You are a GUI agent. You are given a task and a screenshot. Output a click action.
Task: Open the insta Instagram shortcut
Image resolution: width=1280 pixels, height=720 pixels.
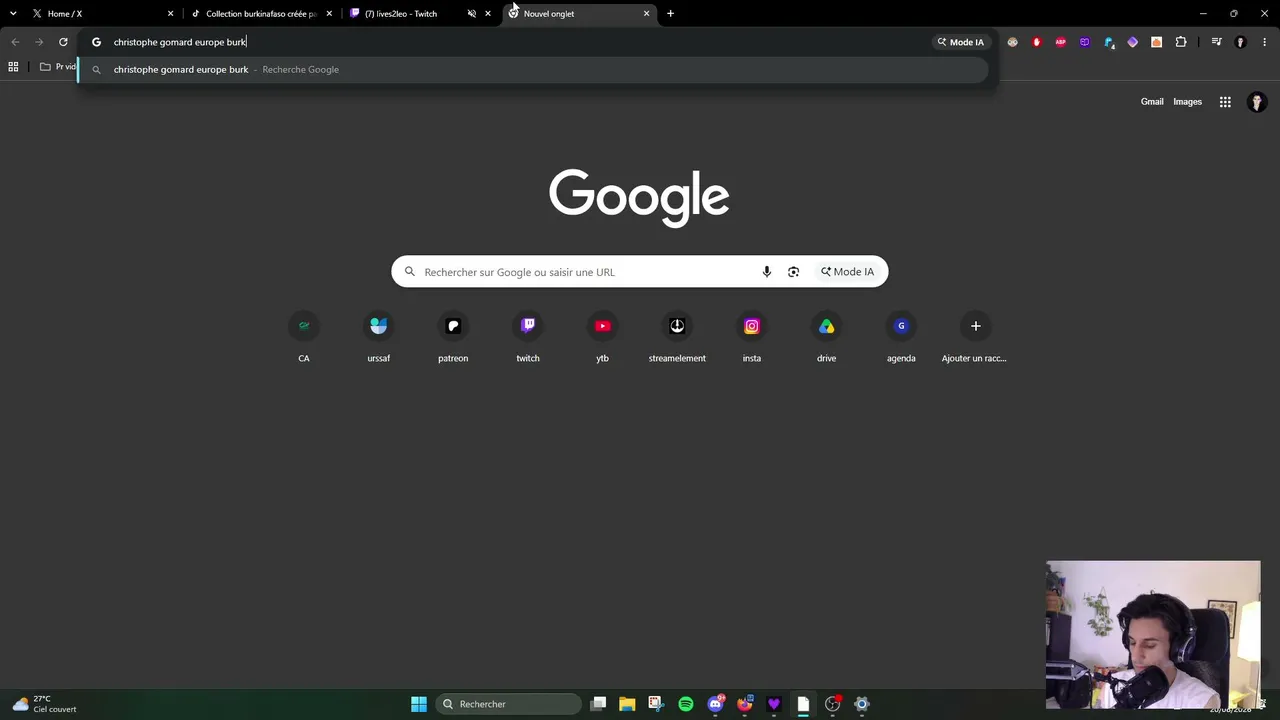[752, 337]
